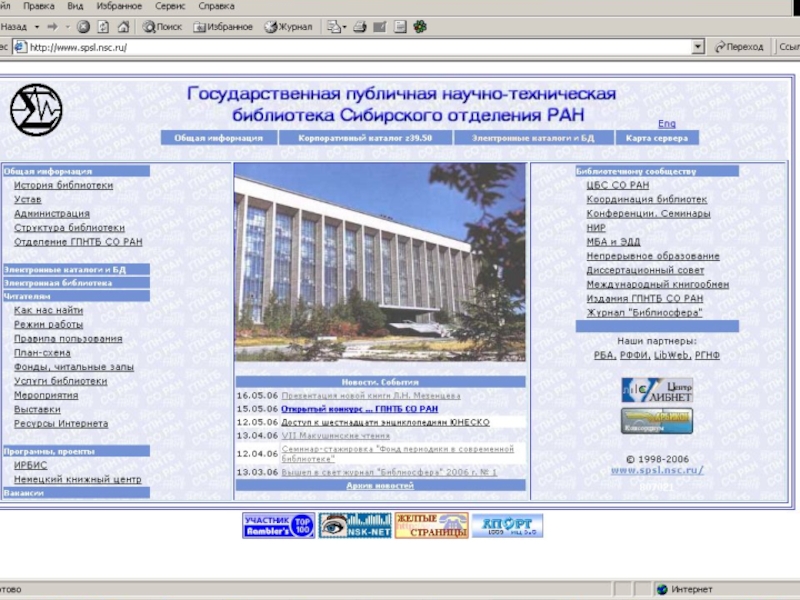
Task: Switch to English via Eng link
Action: (x=666, y=124)
